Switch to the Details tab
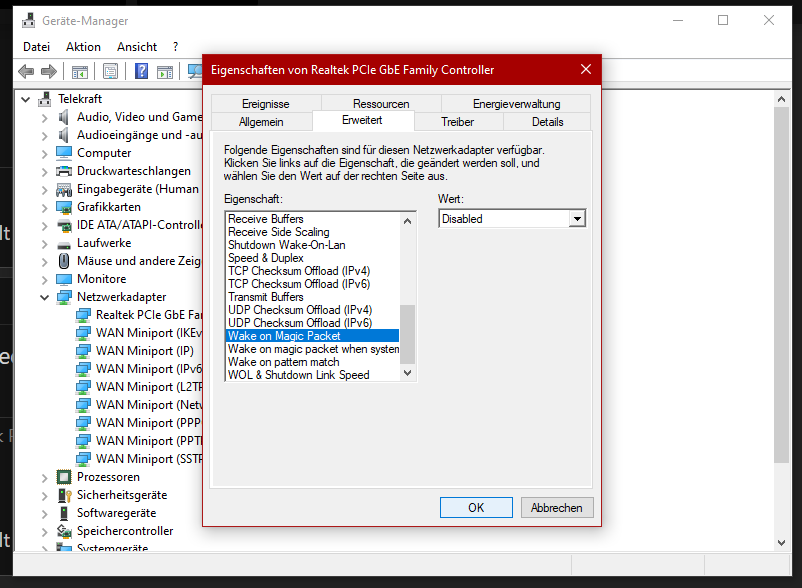 pyautogui.click(x=547, y=122)
